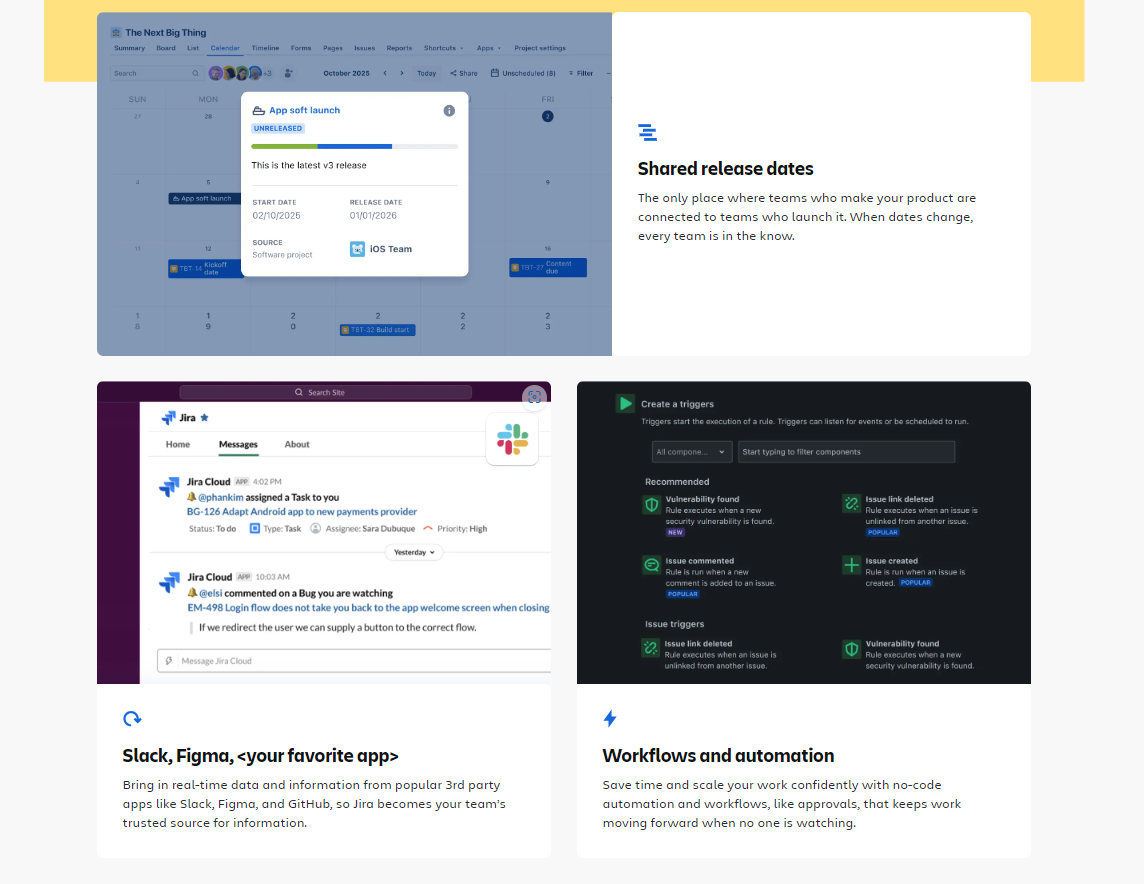Click the Message Jira Cloud input box

(x=355, y=661)
